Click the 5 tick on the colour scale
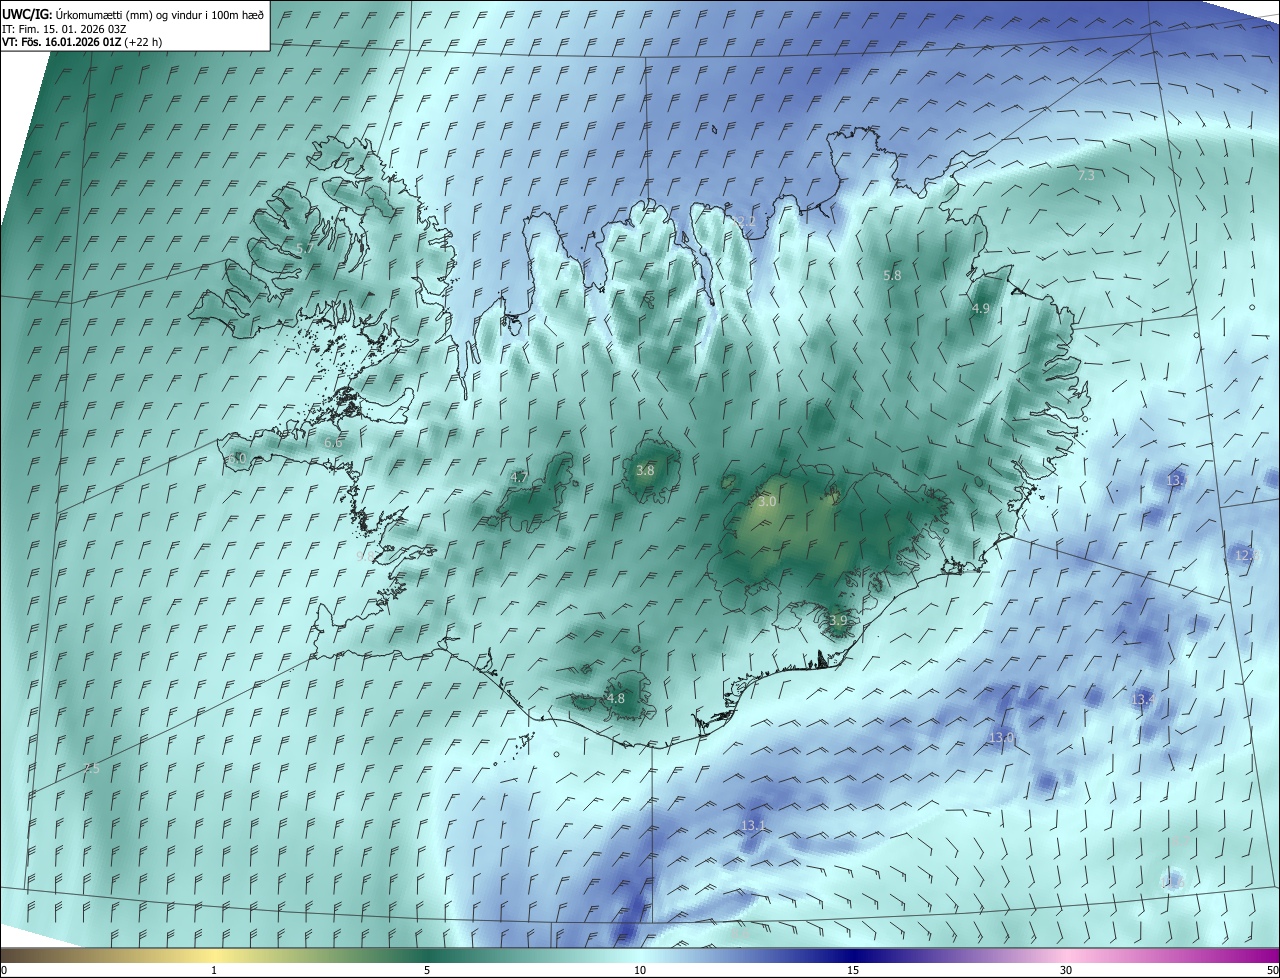 point(427,970)
